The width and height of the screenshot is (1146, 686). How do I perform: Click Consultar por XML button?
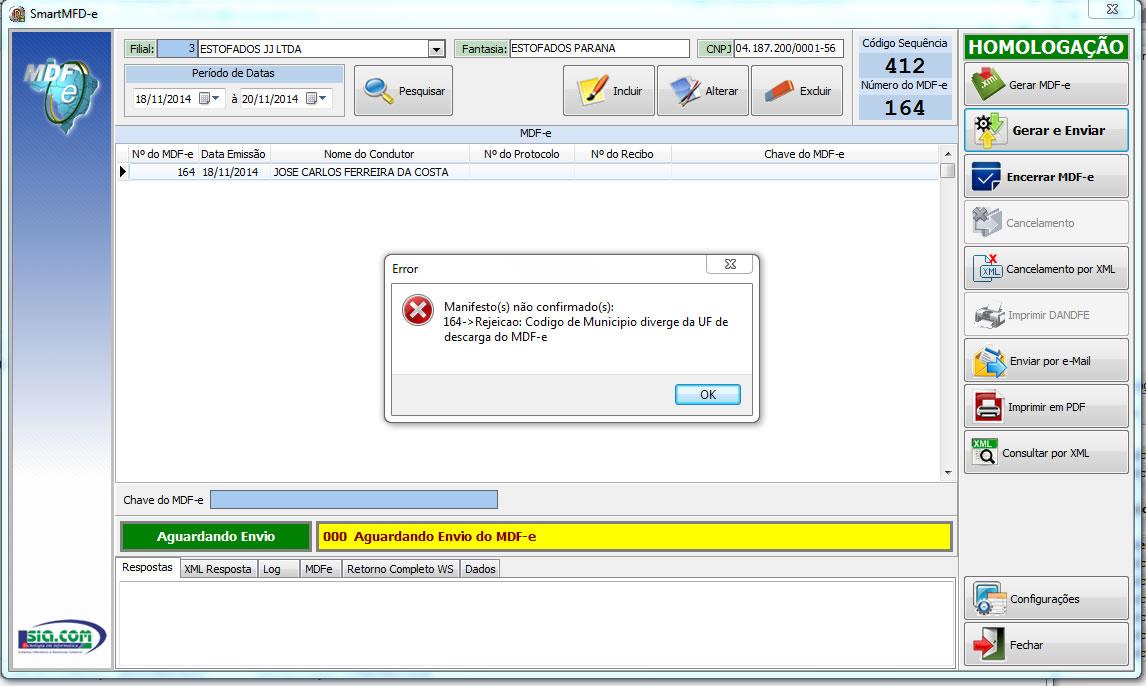[x=1046, y=452]
